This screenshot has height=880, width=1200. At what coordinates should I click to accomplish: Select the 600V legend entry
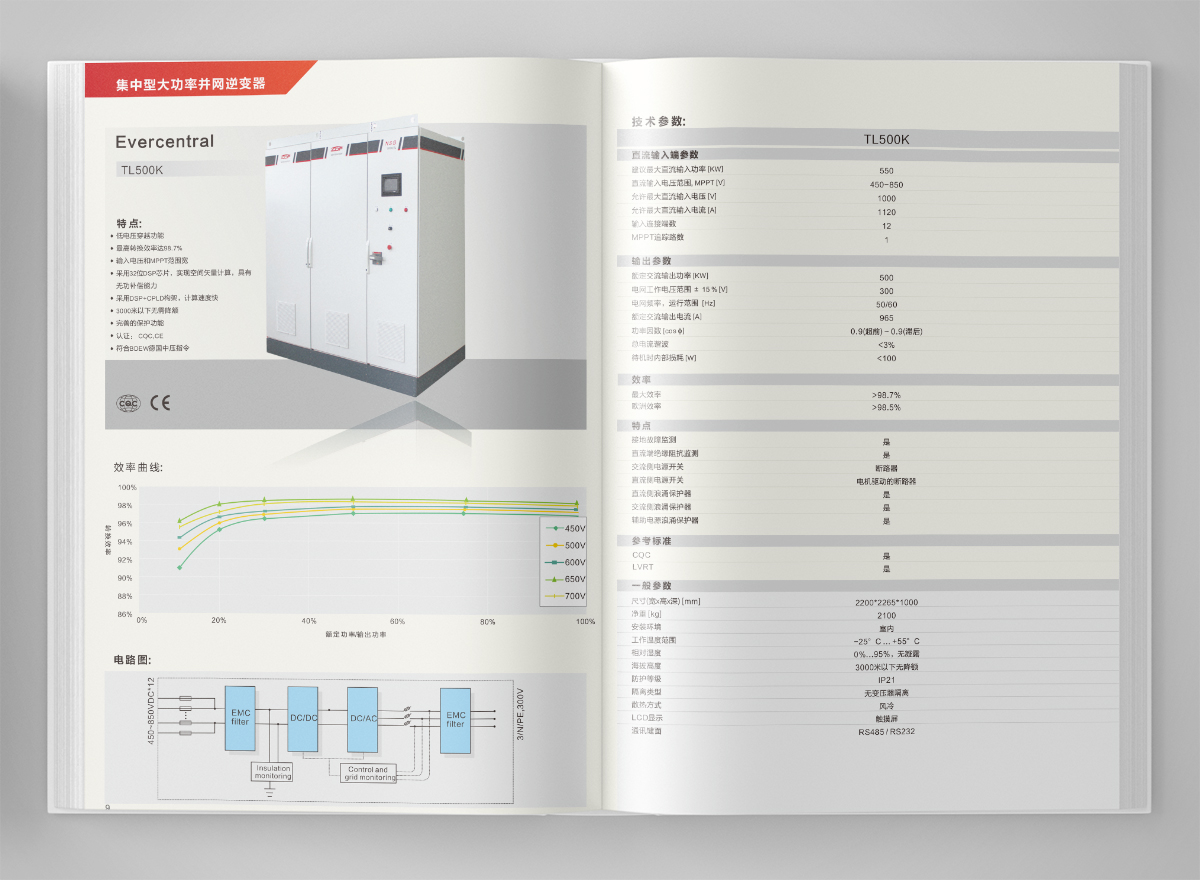click(564, 562)
